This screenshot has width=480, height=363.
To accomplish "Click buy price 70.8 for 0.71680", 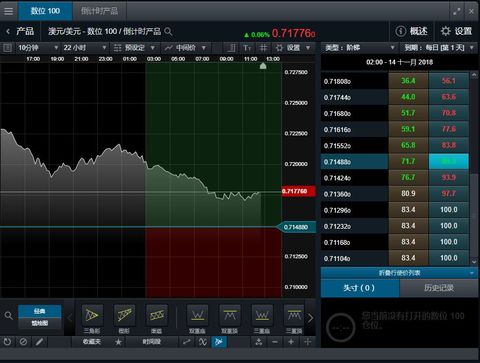I will pyautogui.click(x=449, y=113).
